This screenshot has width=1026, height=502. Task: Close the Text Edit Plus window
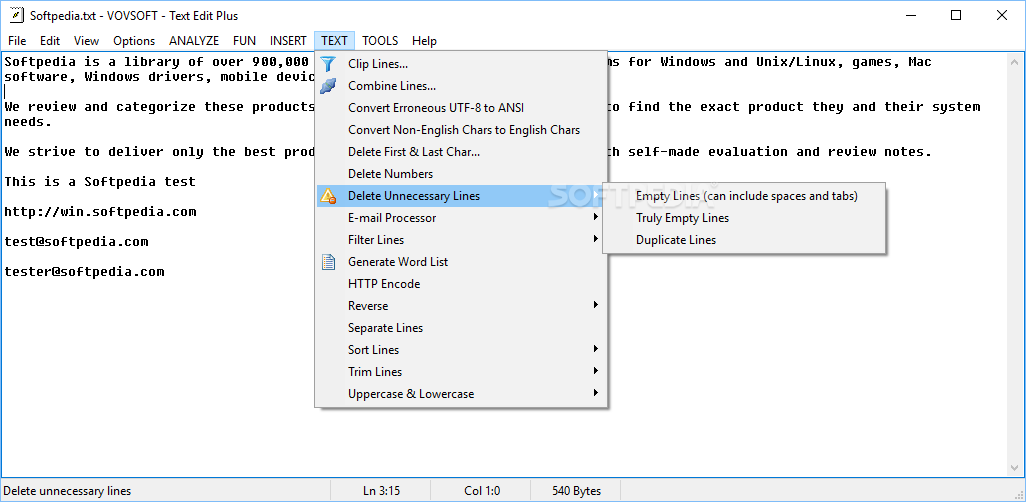tap(1002, 16)
